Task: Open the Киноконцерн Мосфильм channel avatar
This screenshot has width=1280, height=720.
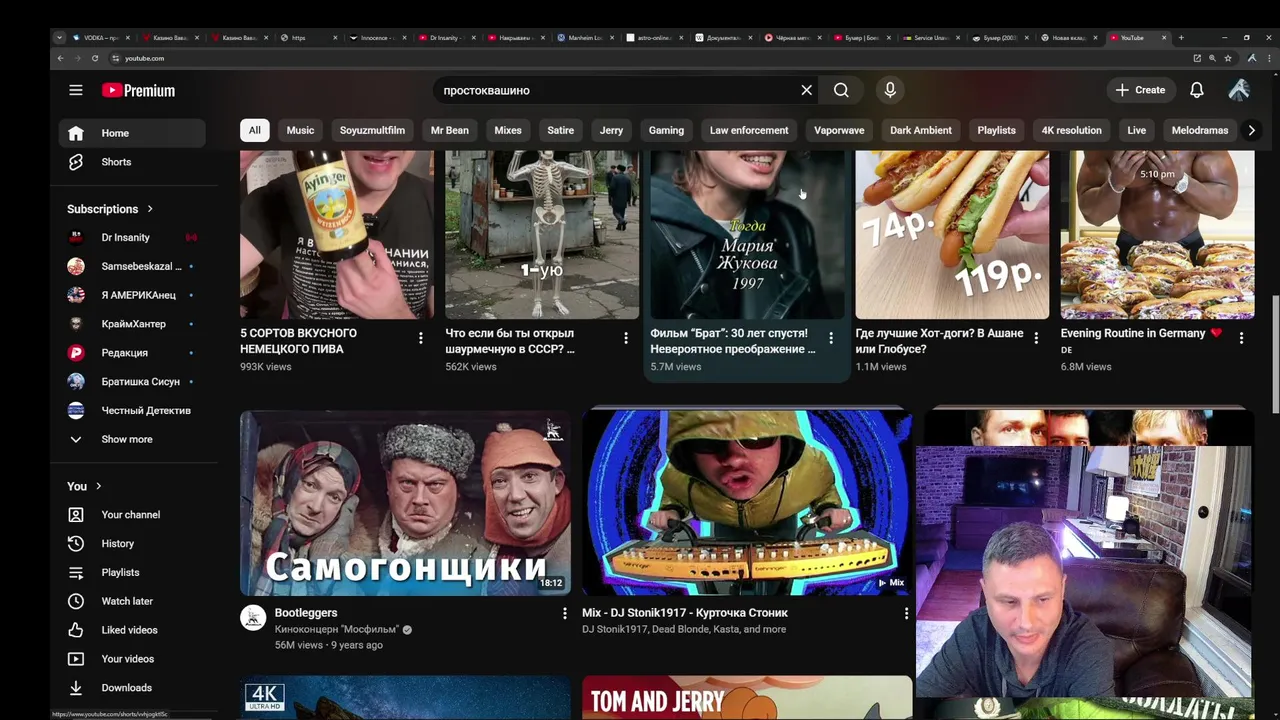Action: click(x=253, y=617)
